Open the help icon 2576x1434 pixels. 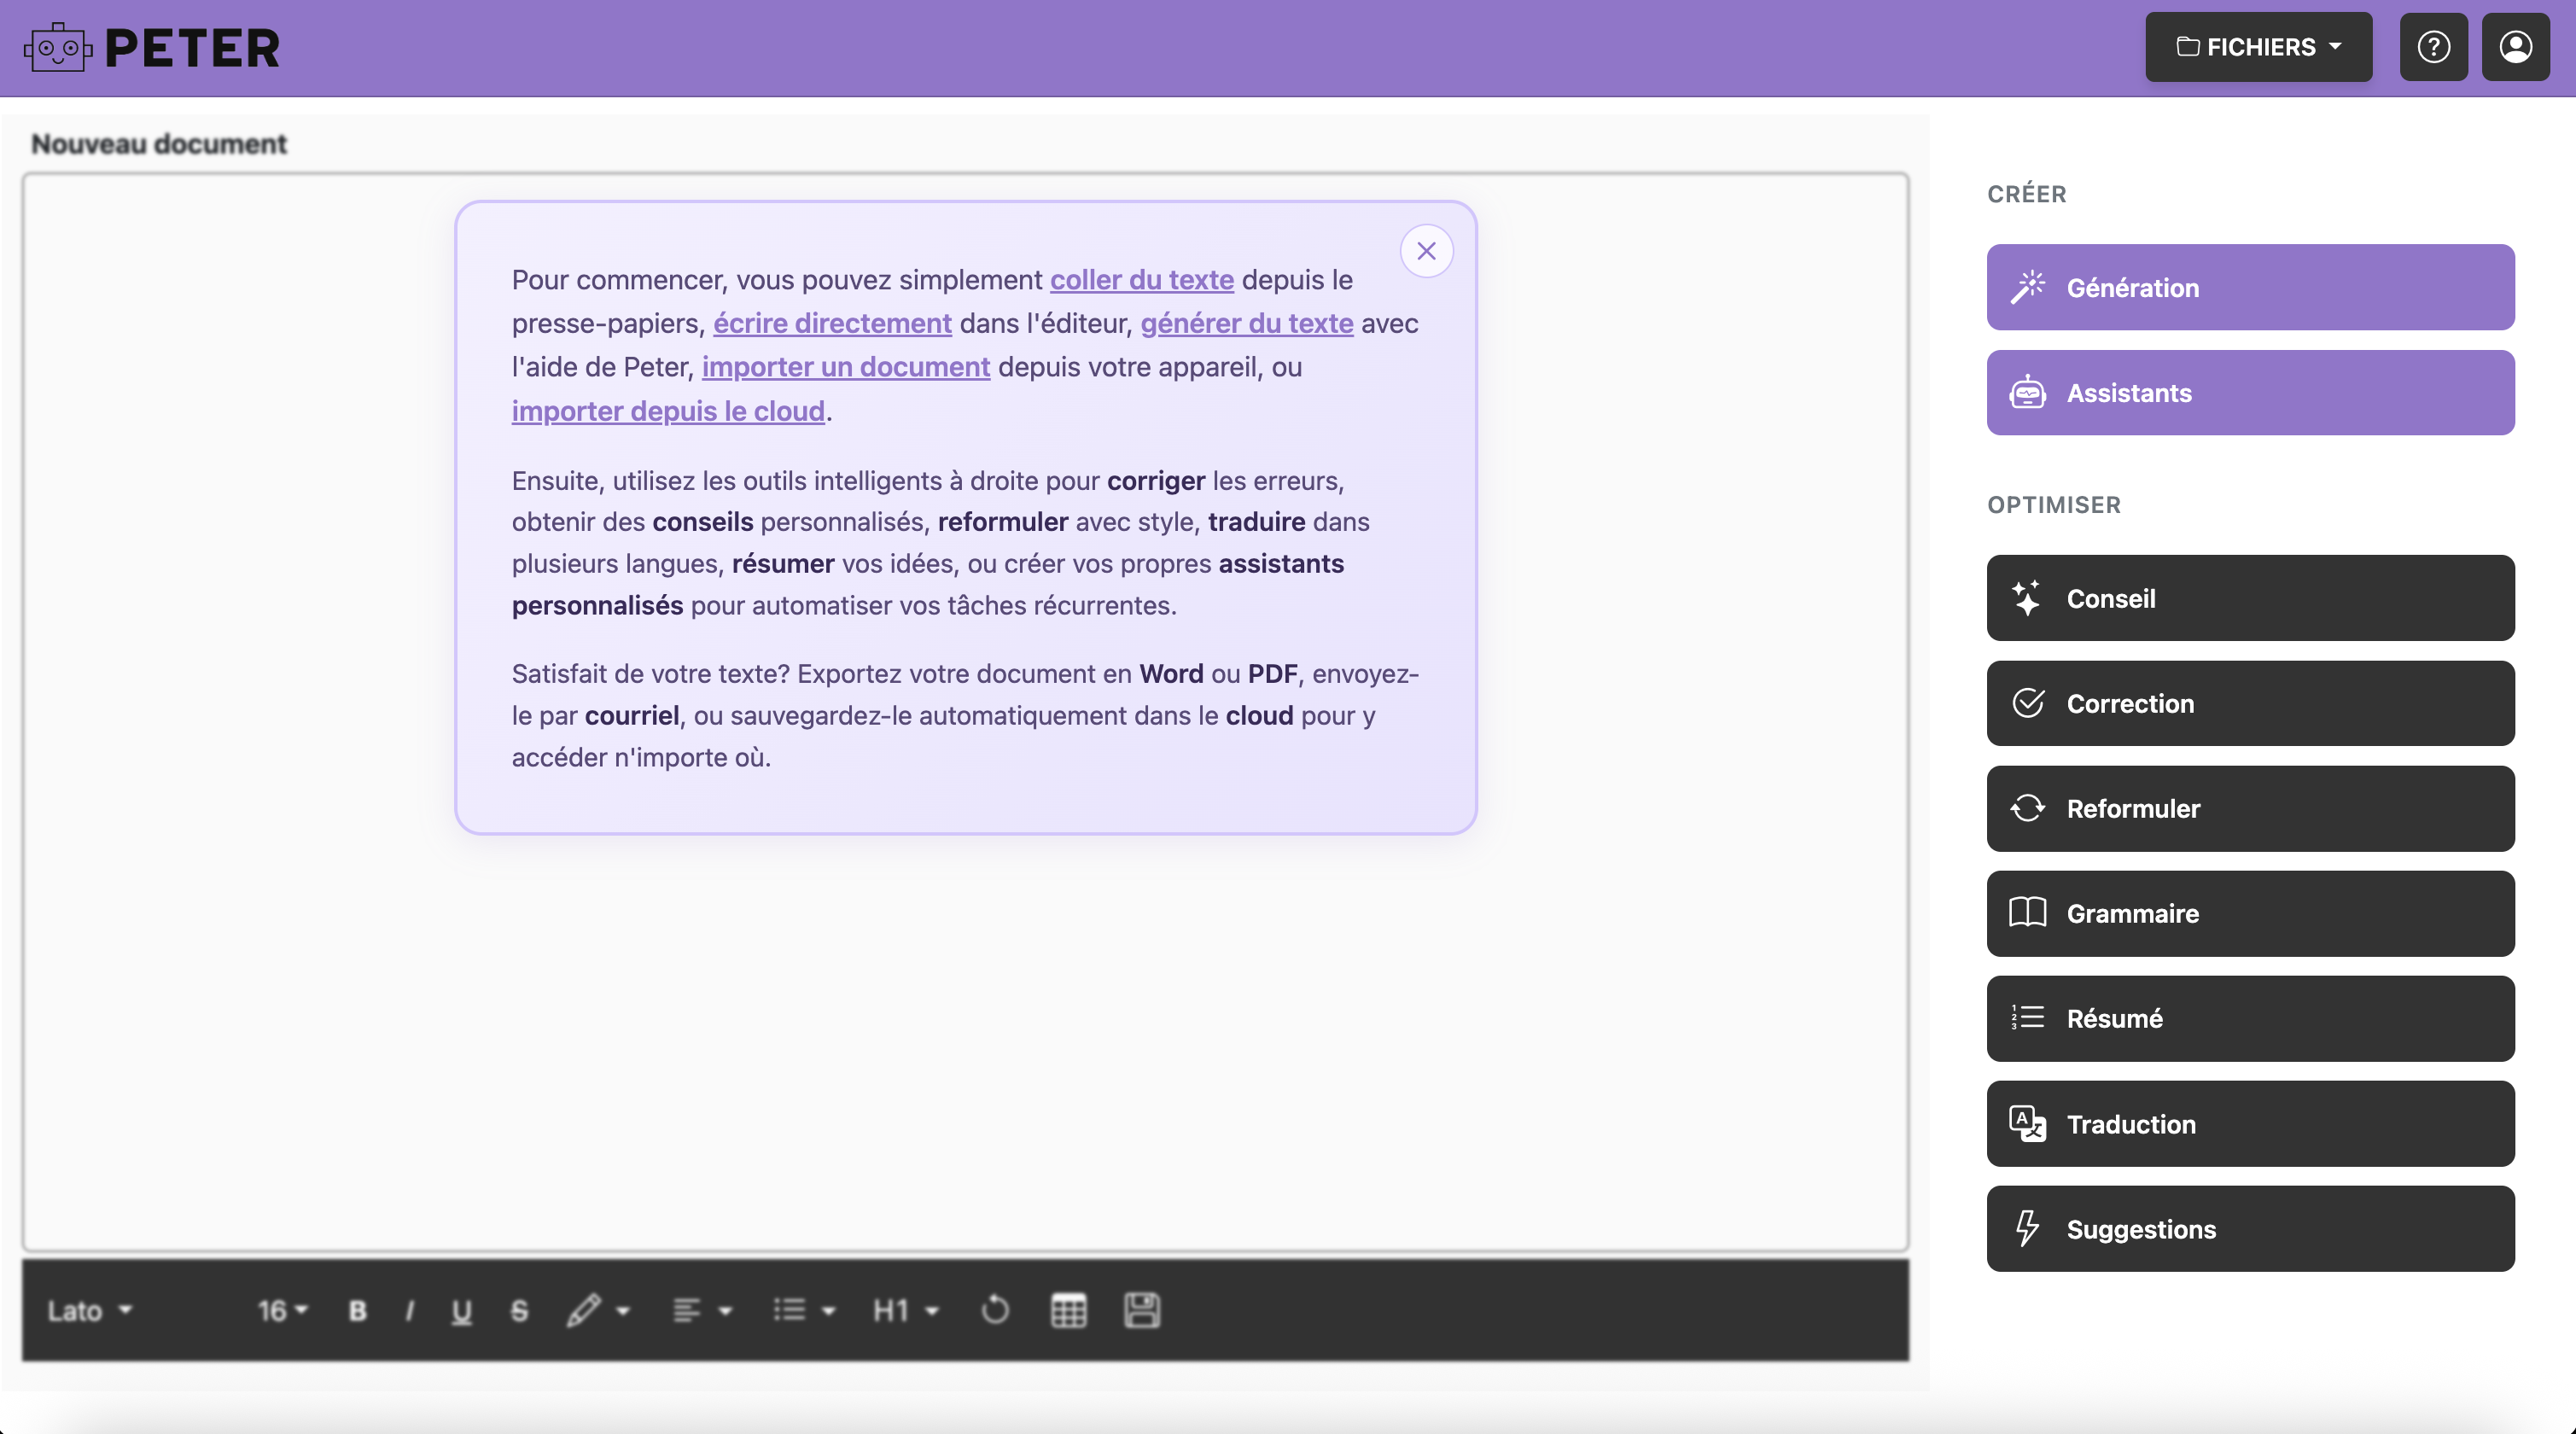2434,46
